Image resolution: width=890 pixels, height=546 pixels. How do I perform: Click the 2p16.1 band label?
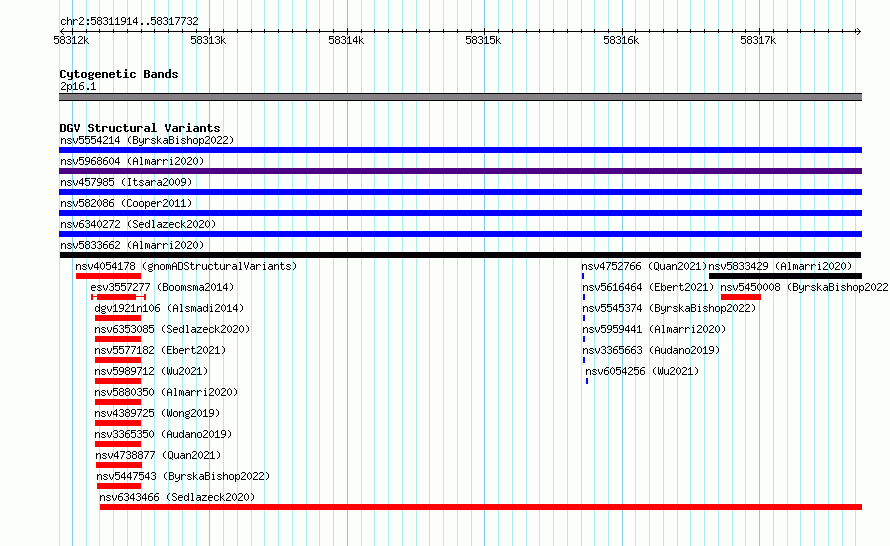tap(78, 86)
